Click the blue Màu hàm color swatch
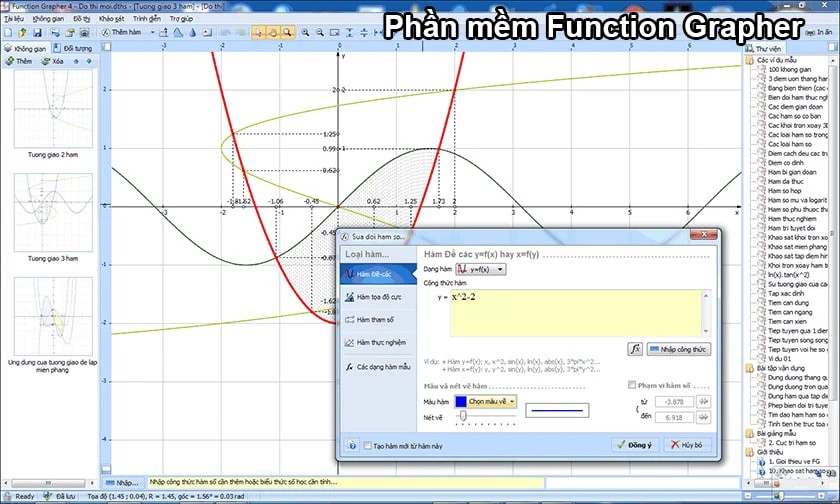This screenshot has height=504, width=840. coord(461,401)
